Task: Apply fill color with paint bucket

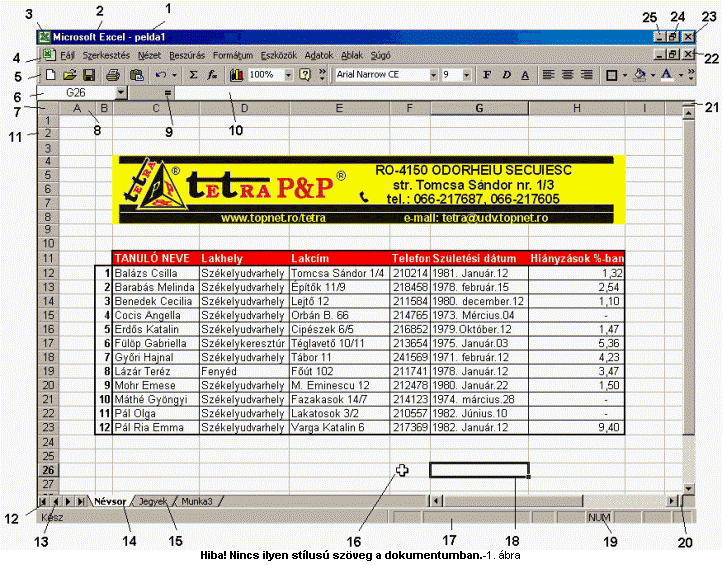Action: coord(640,75)
